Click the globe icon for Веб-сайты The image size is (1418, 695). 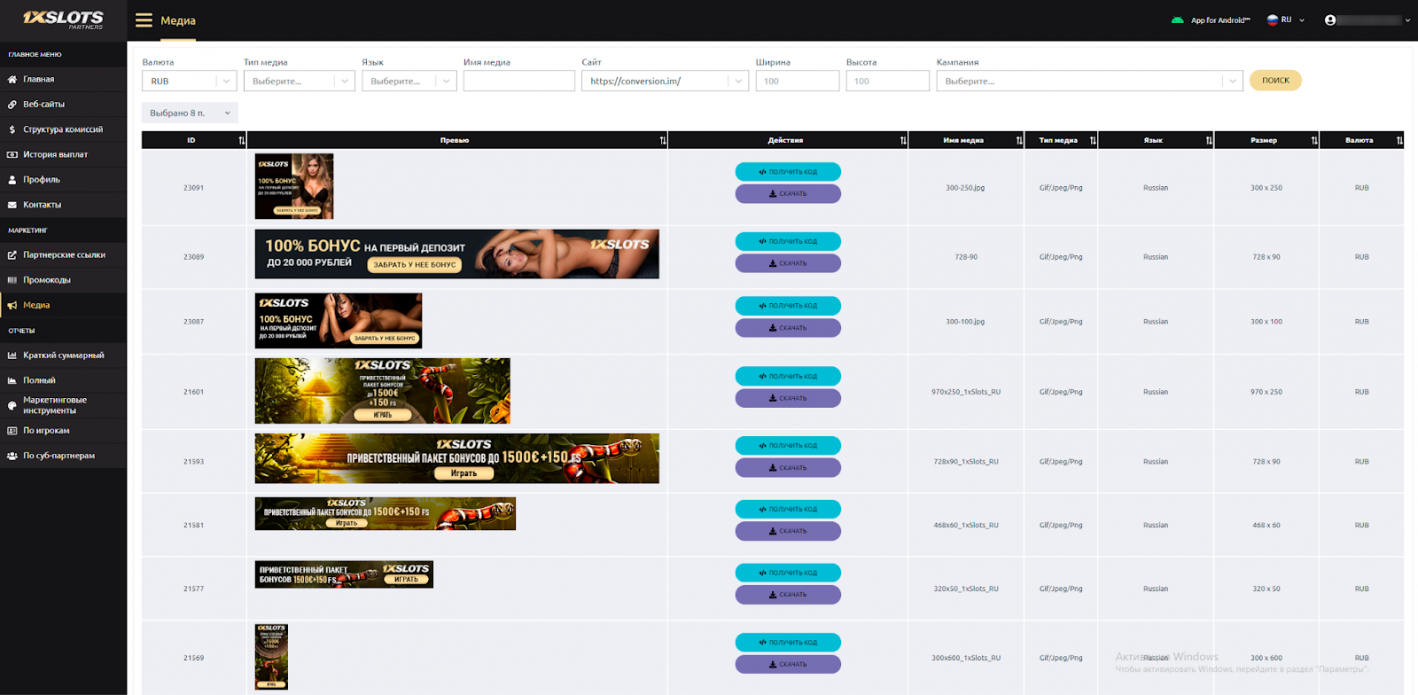(x=12, y=104)
